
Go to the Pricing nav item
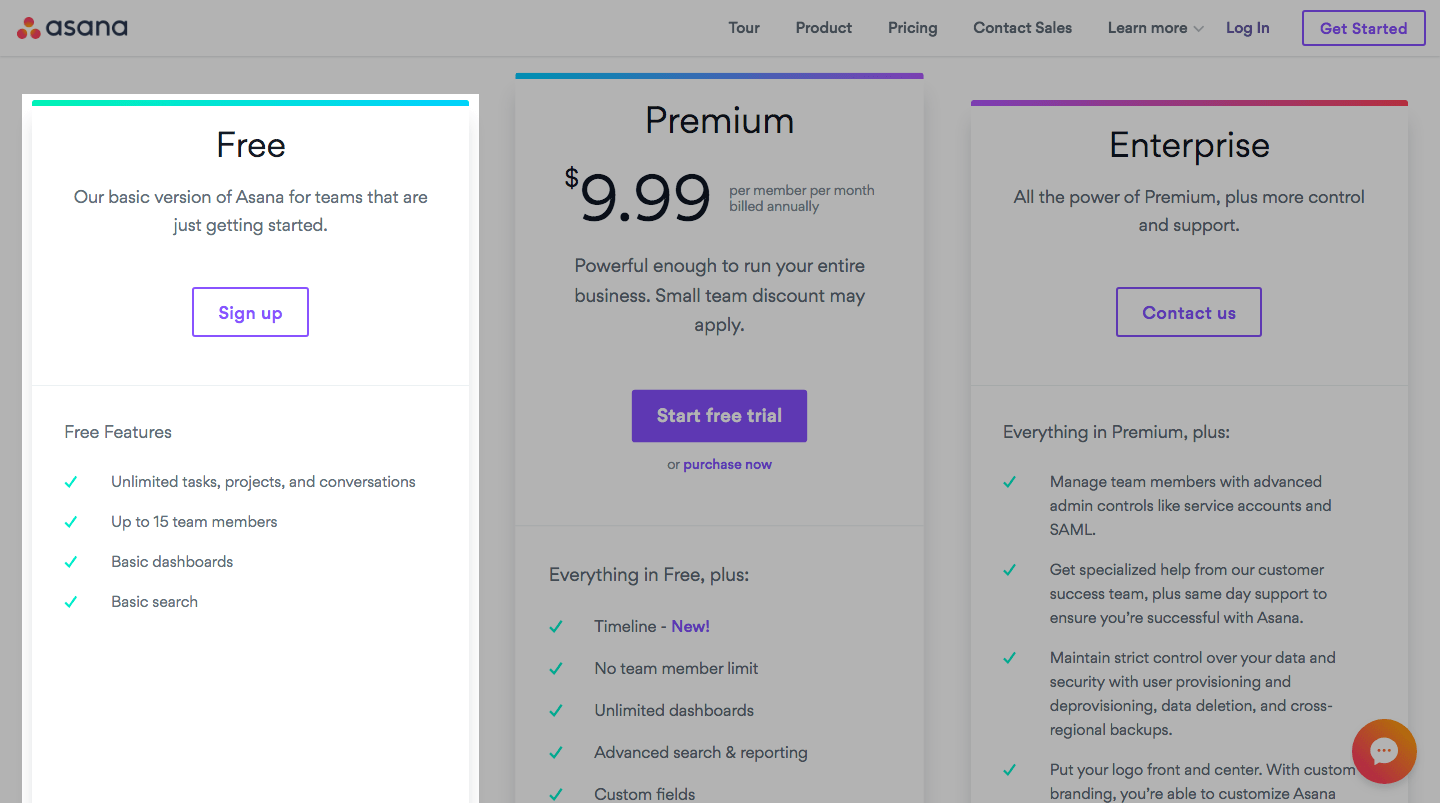pyautogui.click(x=912, y=27)
